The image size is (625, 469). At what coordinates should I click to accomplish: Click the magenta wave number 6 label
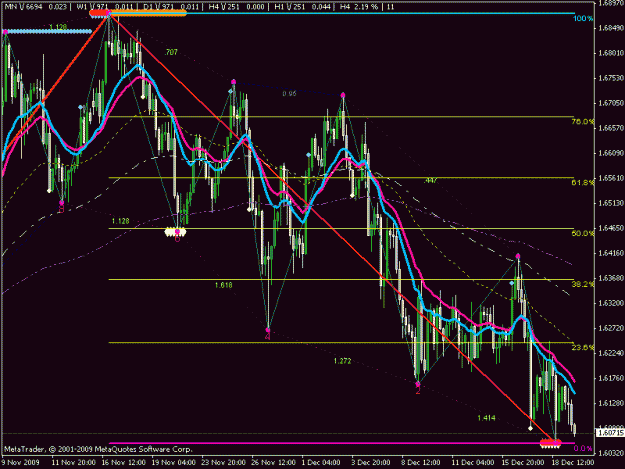point(177,238)
